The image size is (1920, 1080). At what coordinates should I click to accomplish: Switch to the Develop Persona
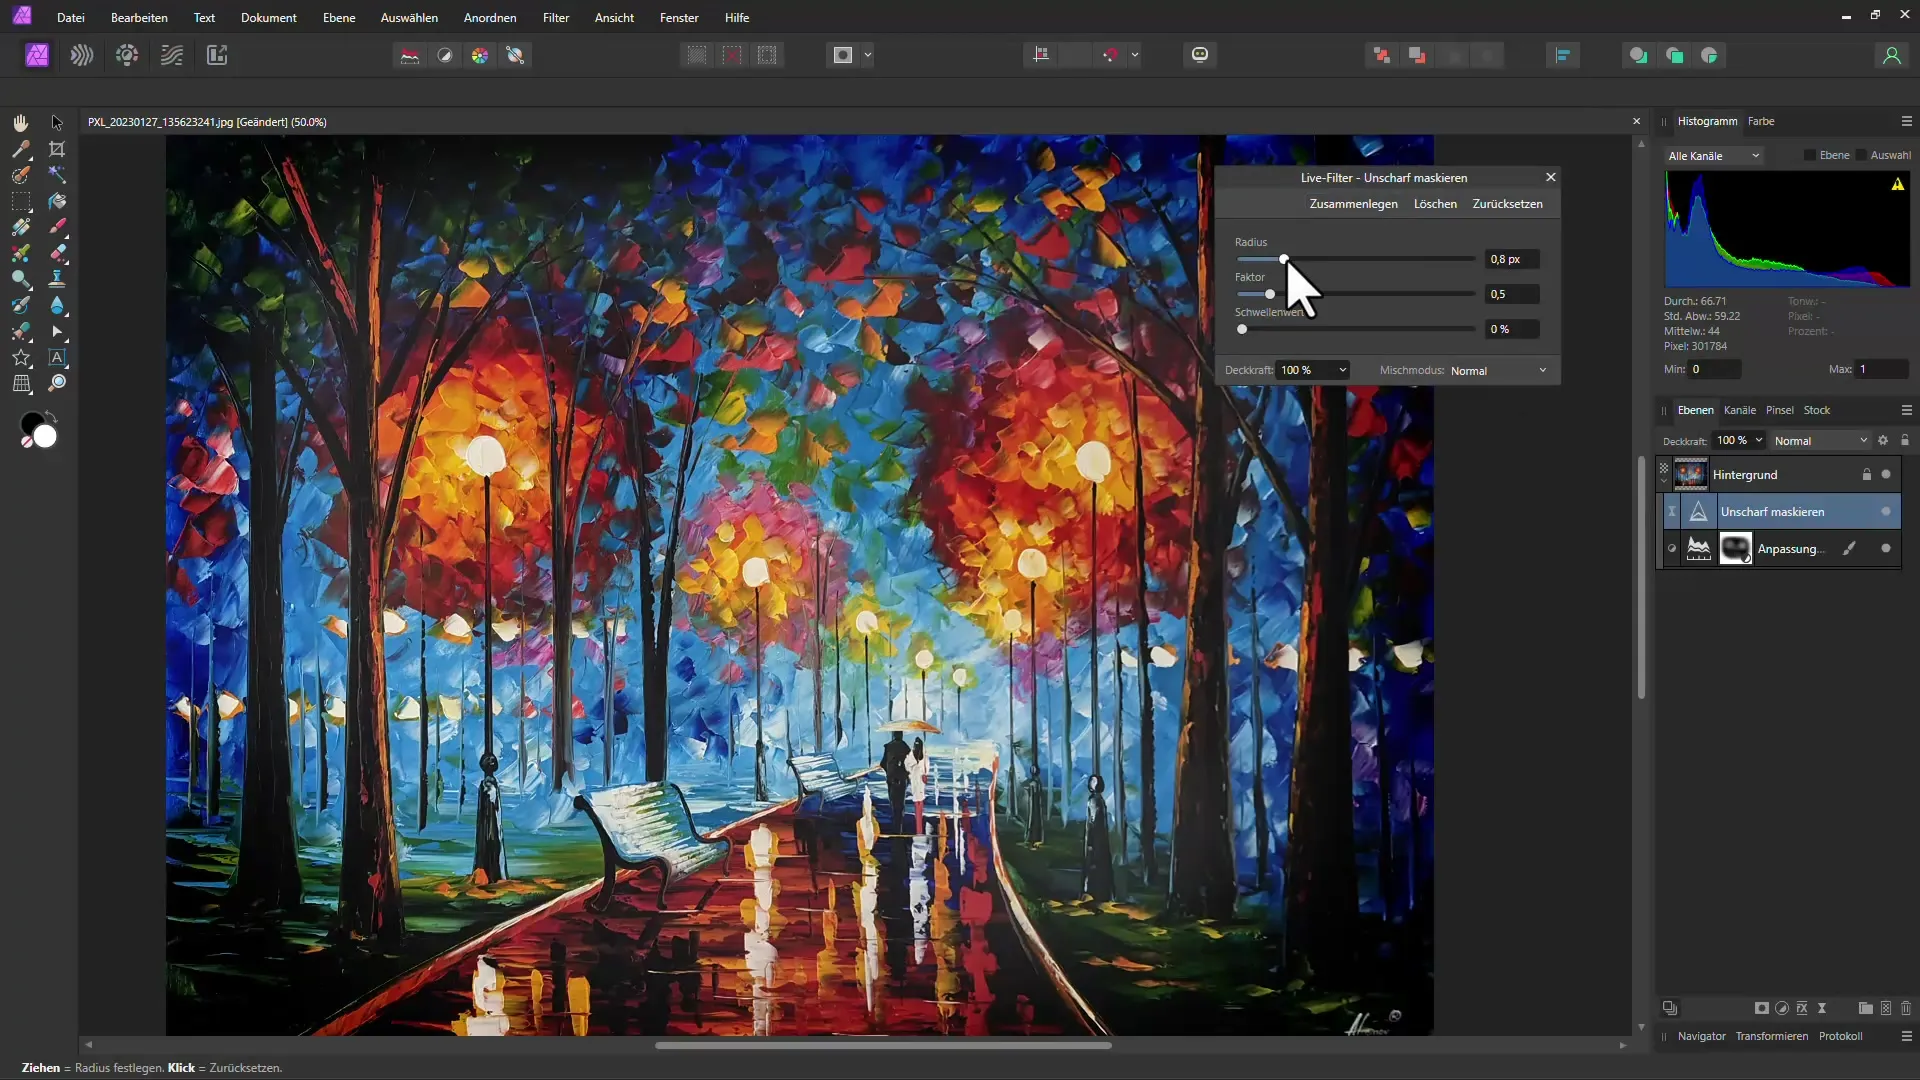click(x=127, y=55)
